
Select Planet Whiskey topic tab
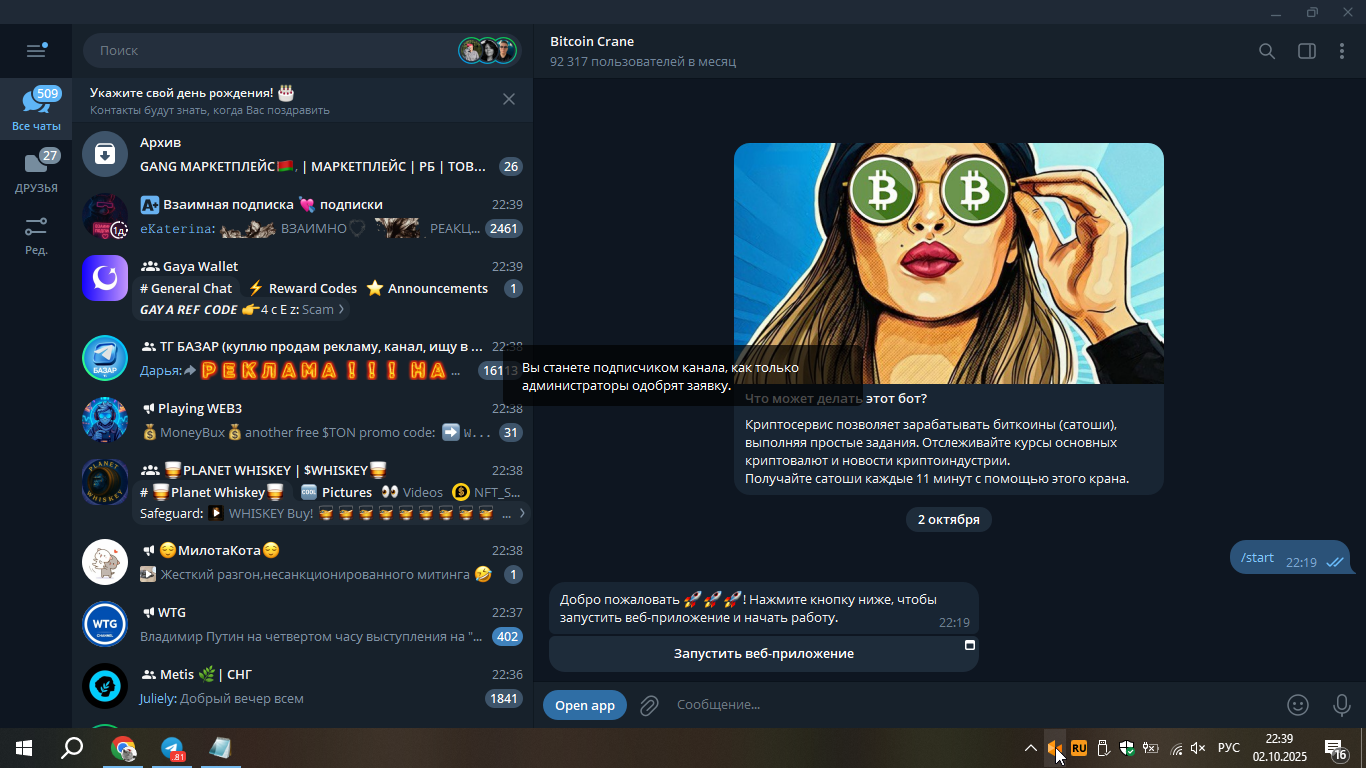click(212, 492)
